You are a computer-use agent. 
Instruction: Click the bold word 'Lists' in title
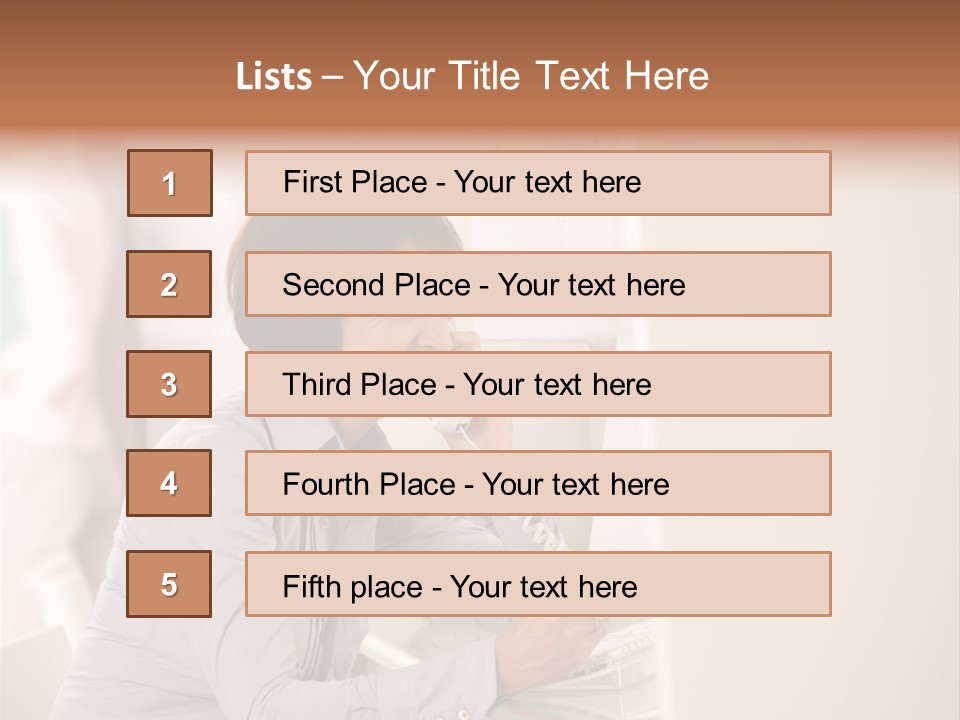[x=274, y=76]
